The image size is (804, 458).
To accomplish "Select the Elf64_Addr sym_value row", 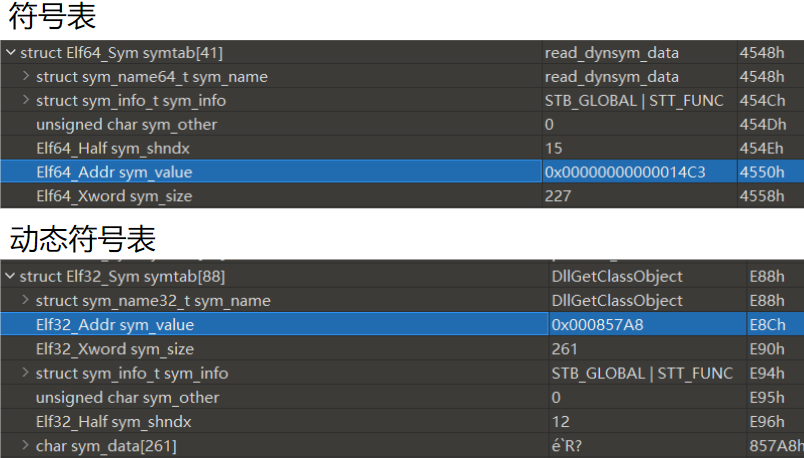I will coord(114,173).
